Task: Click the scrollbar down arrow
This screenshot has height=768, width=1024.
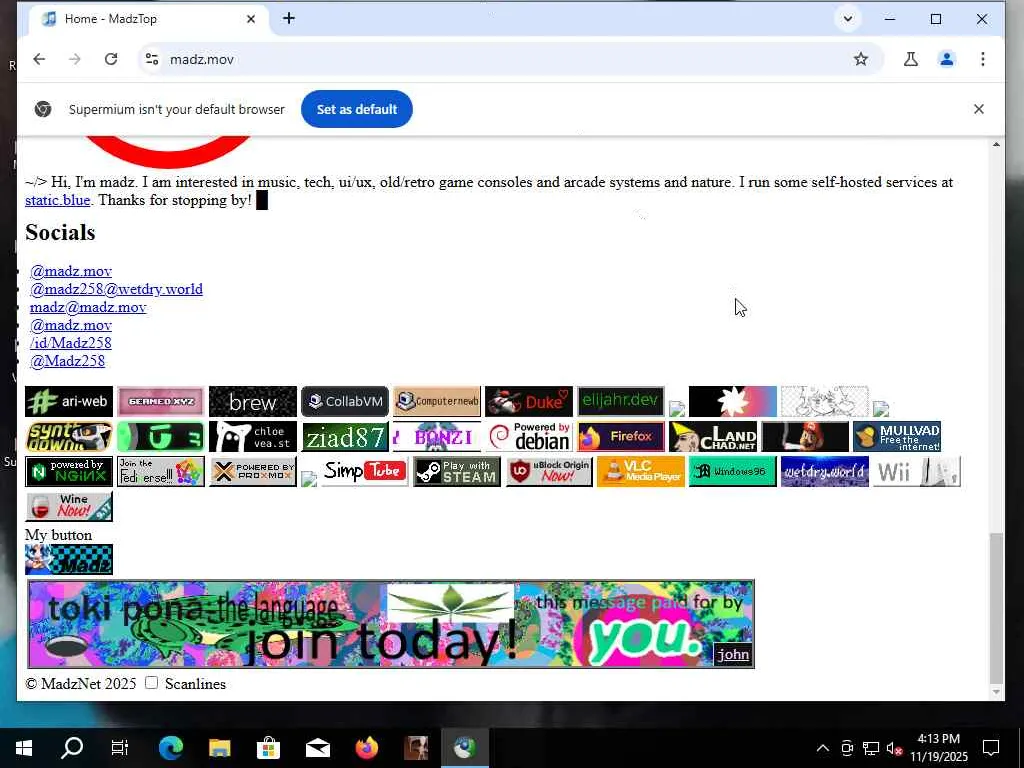Action: (x=995, y=692)
